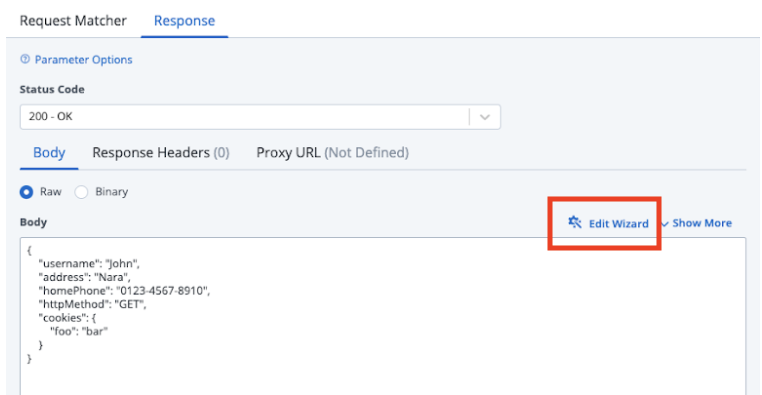Click the "foo": "bar" line in body
This screenshot has width=762, height=395.
click(x=79, y=331)
